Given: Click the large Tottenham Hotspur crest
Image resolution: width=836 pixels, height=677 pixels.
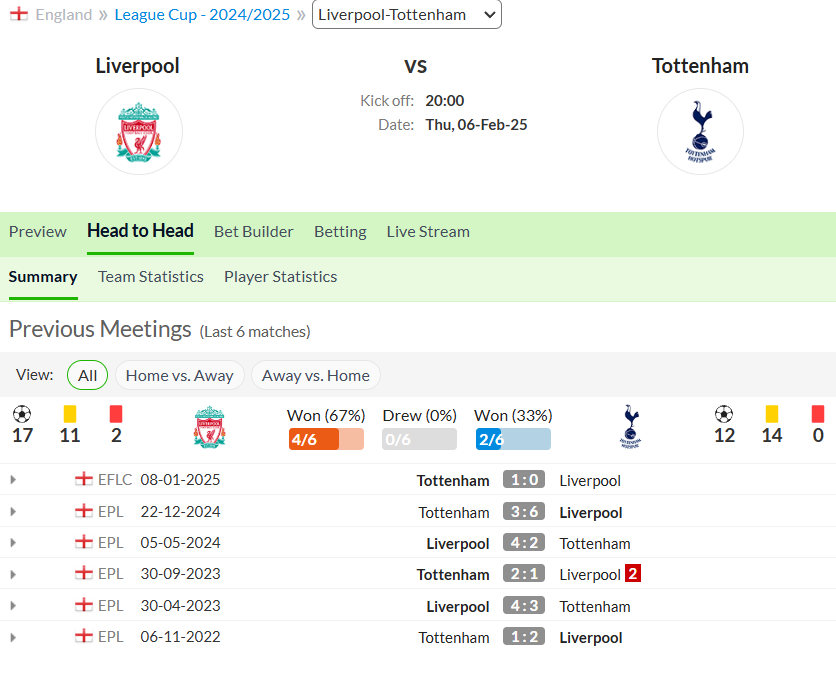Looking at the screenshot, I should click(x=700, y=132).
